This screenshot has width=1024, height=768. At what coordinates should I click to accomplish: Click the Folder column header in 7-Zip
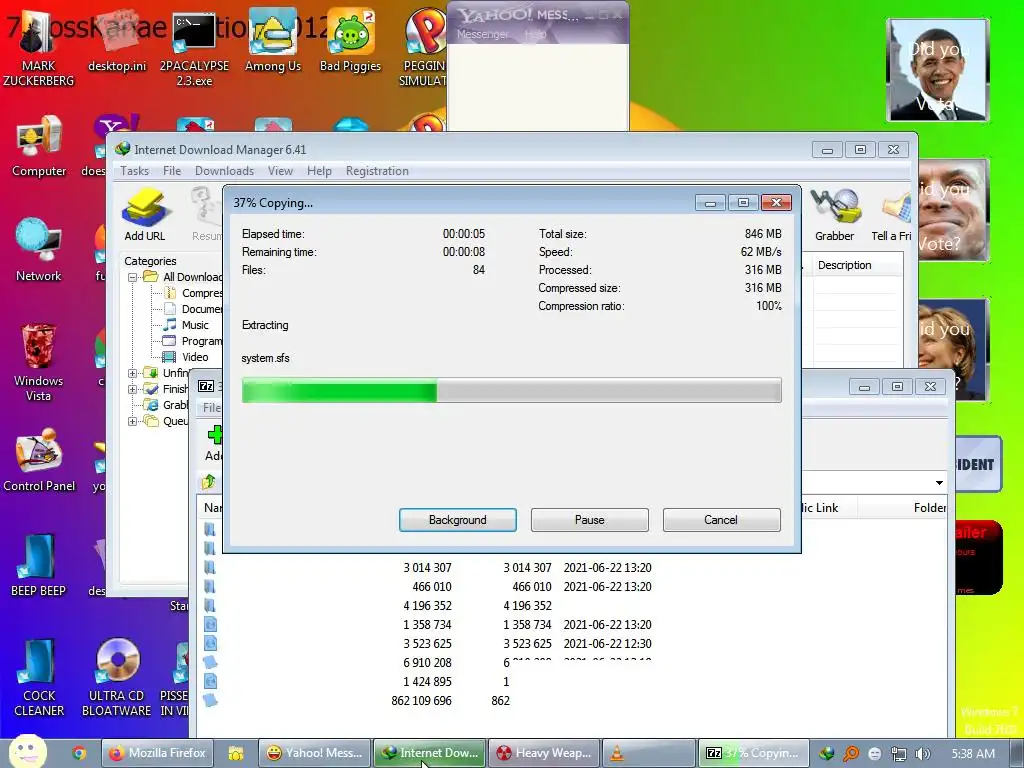903,507
